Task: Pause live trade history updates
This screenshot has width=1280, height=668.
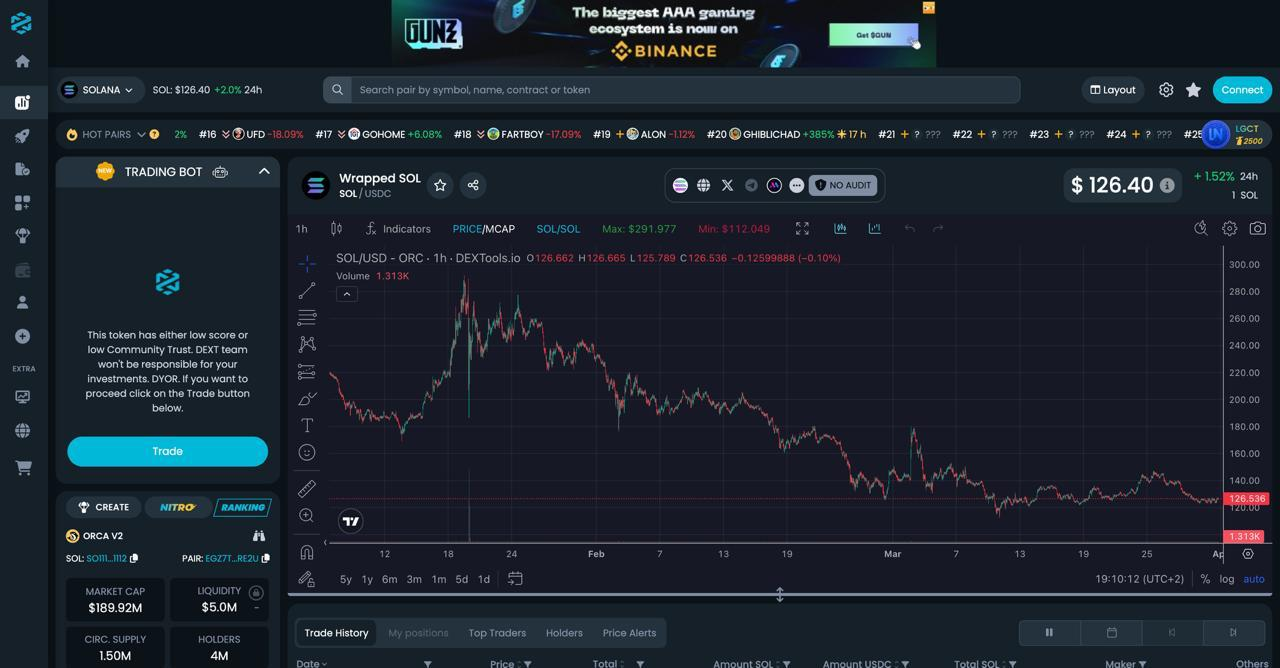Action: [1048, 632]
